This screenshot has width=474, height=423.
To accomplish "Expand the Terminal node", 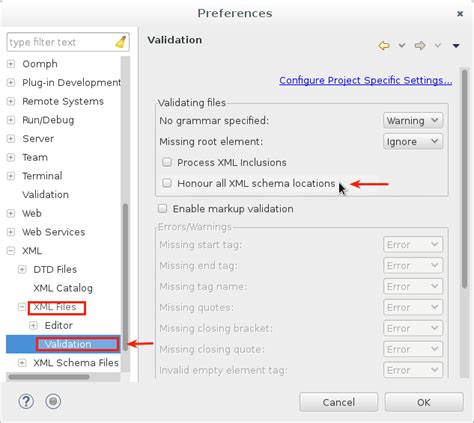I will [x=11, y=176].
